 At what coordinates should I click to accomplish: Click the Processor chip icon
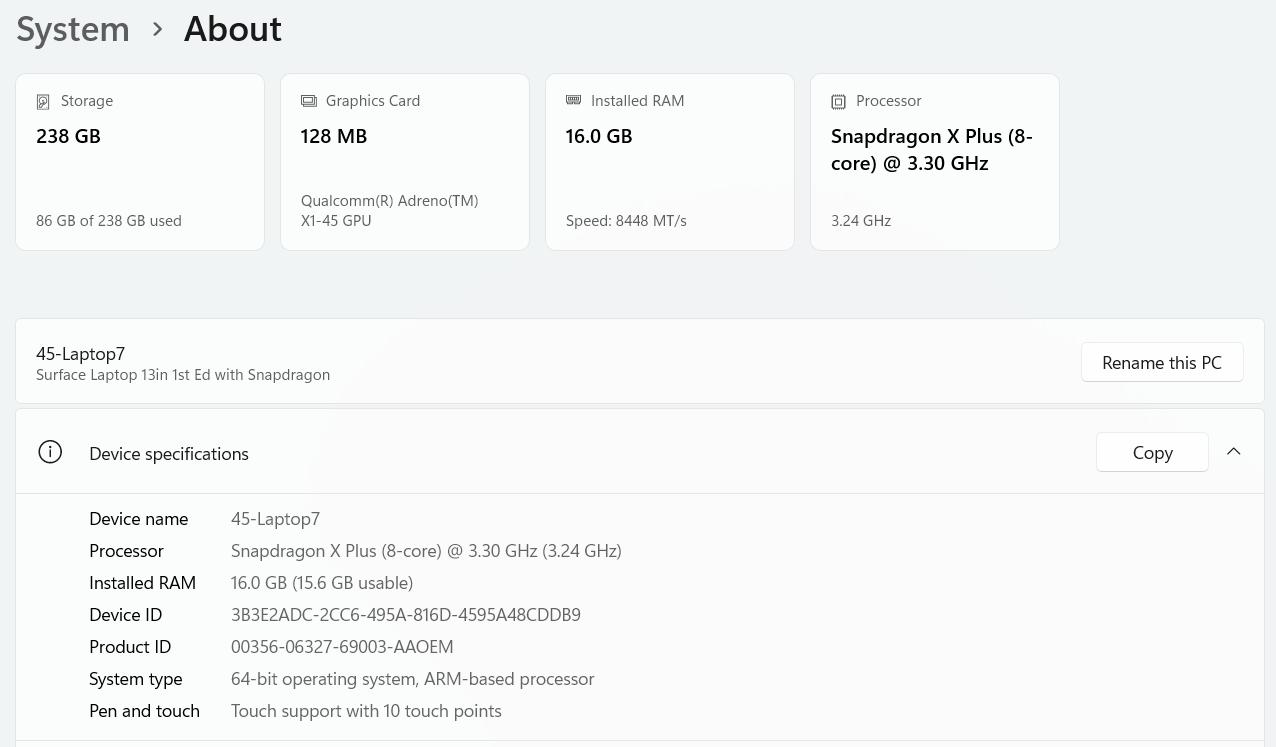pos(838,102)
